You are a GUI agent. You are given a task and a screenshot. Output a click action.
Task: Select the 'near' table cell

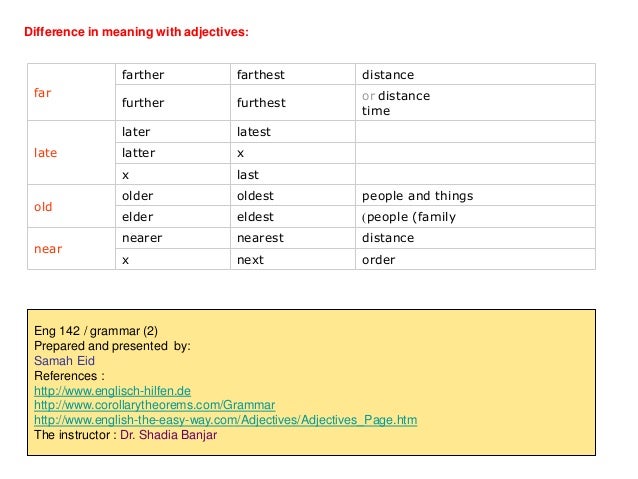pyautogui.click(x=72, y=249)
